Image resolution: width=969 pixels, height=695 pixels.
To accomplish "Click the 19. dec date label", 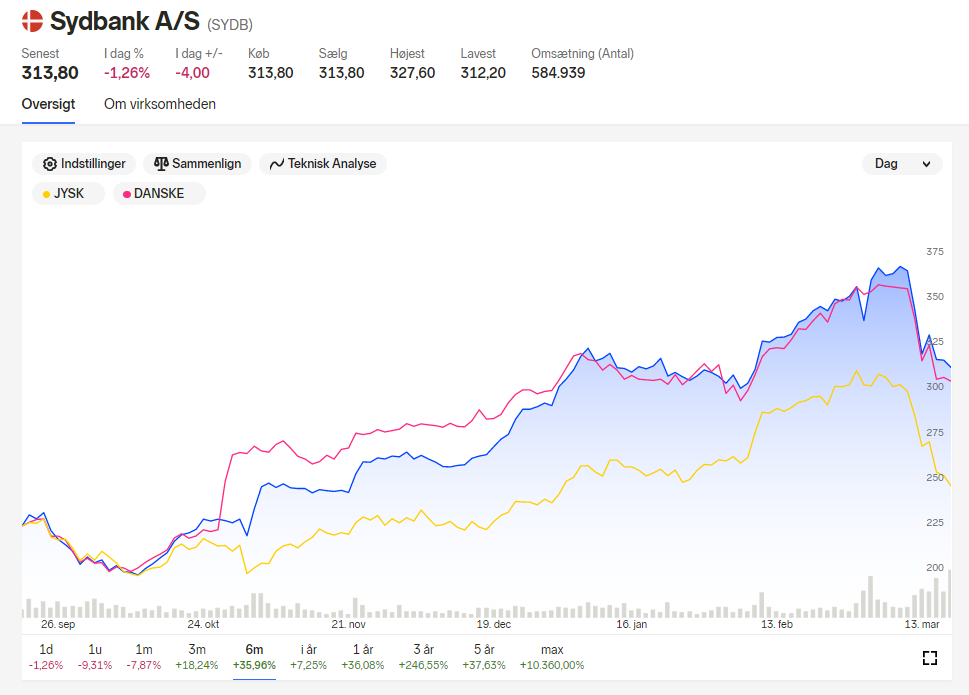I will 494,624.
